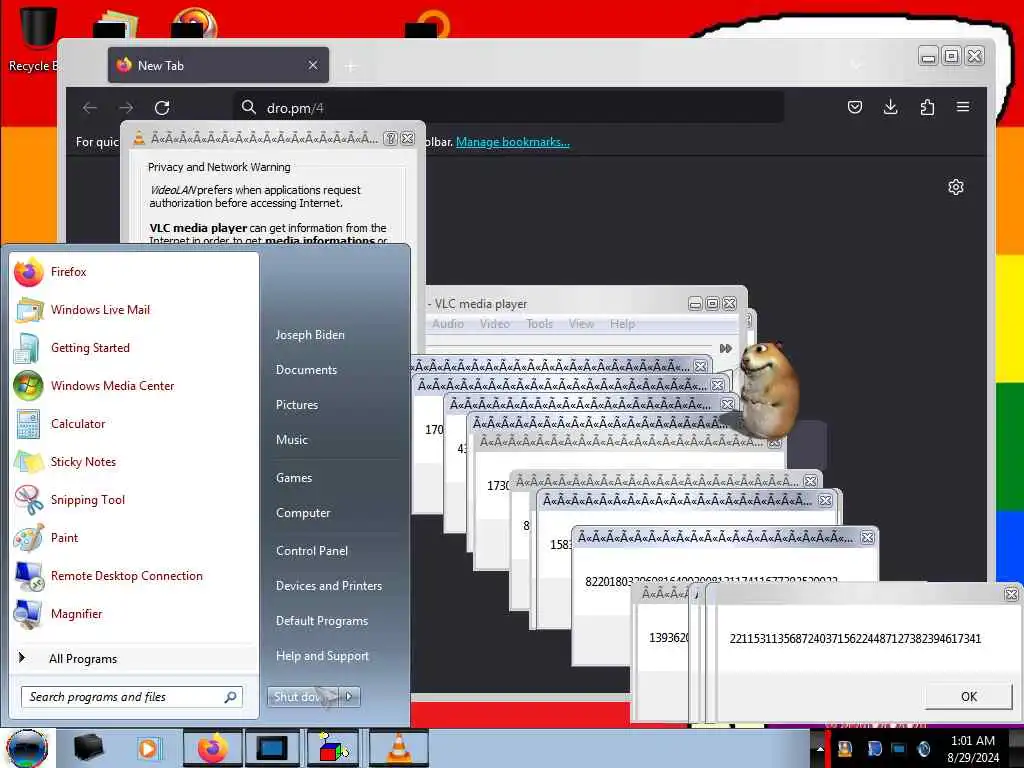Reload the Firefox page
Viewport: 1024px width, 768px height.
(x=162, y=108)
